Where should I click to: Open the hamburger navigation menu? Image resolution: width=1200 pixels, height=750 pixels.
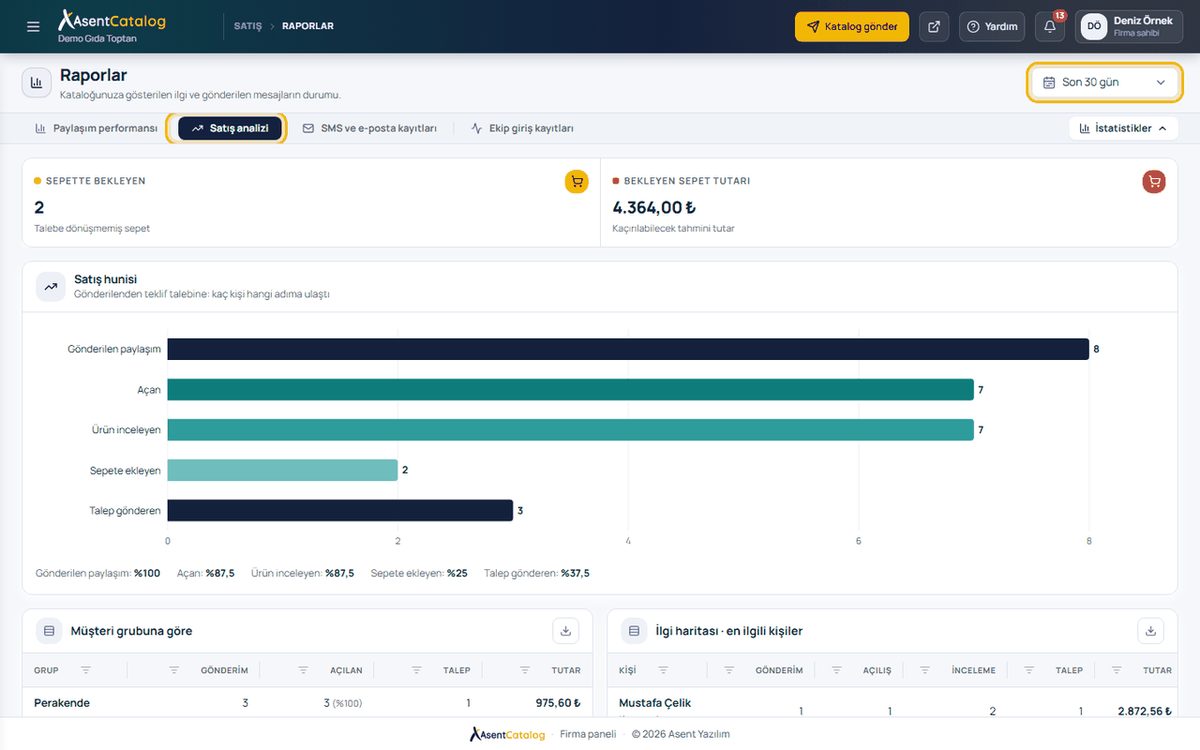(33, 27)
